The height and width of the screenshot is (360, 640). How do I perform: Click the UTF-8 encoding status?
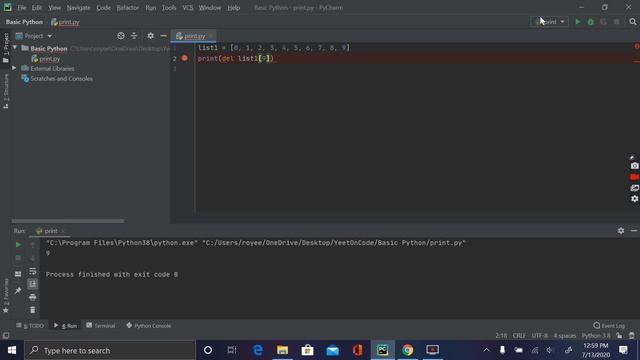point(540,336)
